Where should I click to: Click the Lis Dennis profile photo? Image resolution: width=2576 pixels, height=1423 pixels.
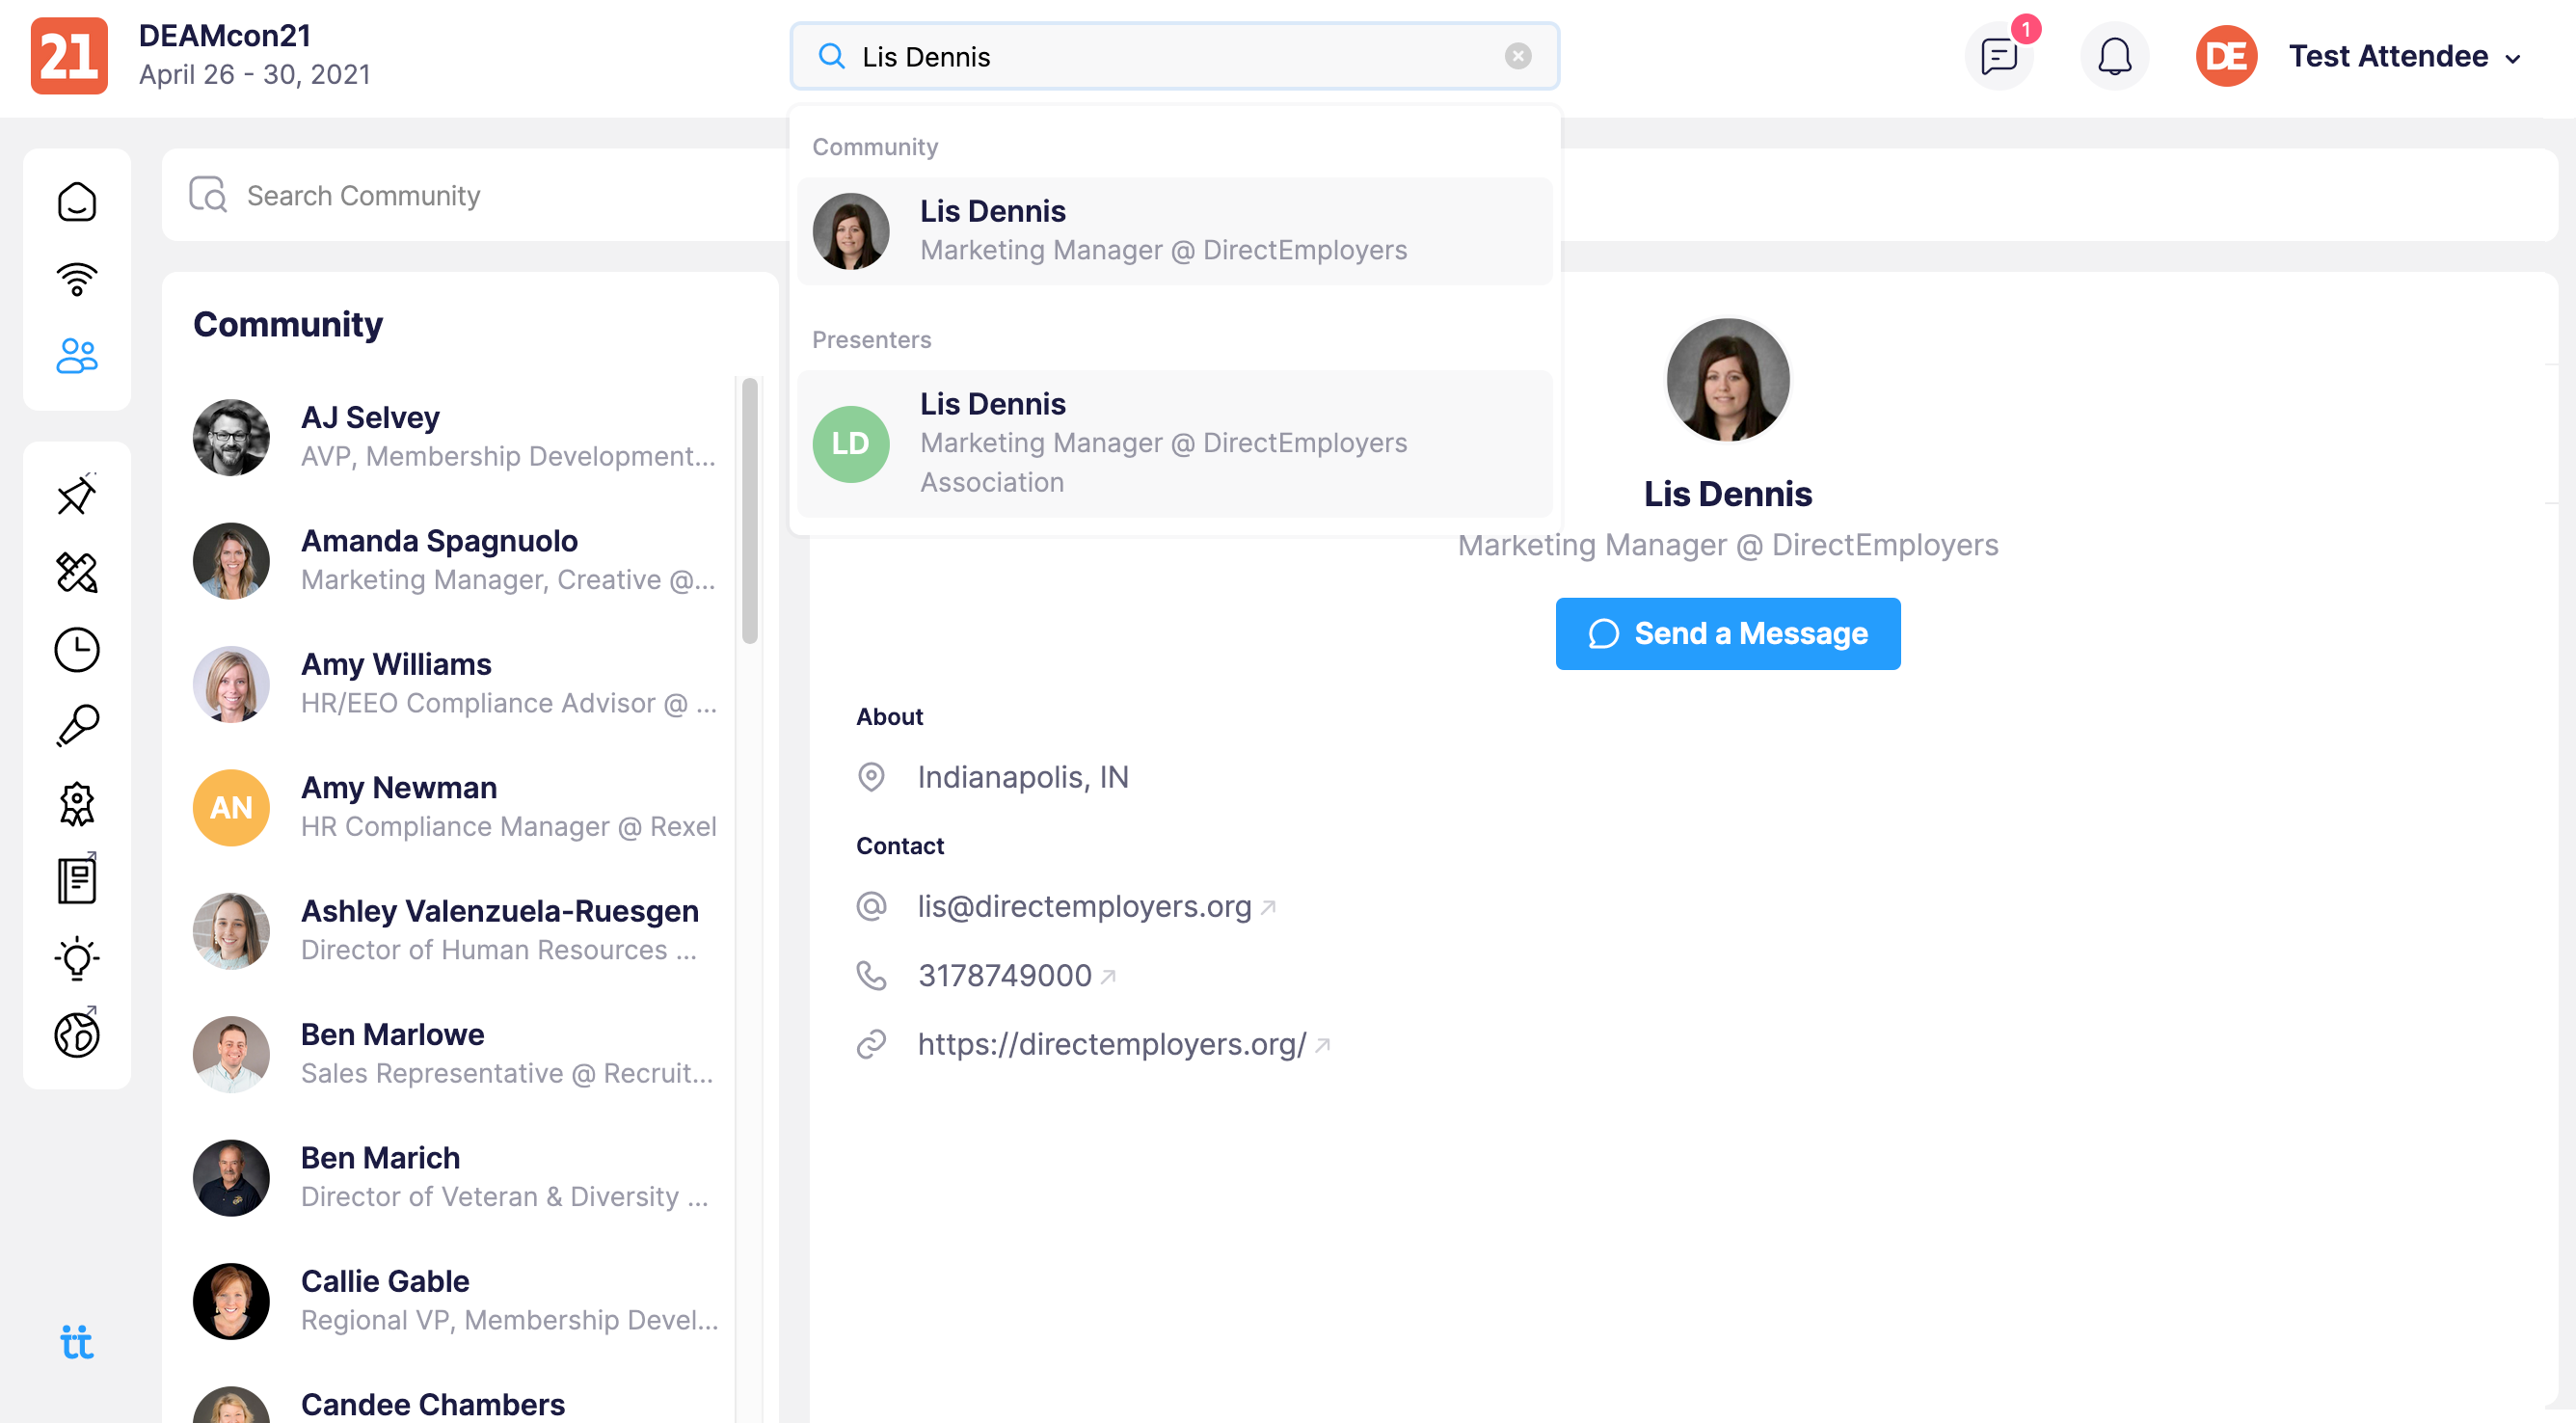1727,380
